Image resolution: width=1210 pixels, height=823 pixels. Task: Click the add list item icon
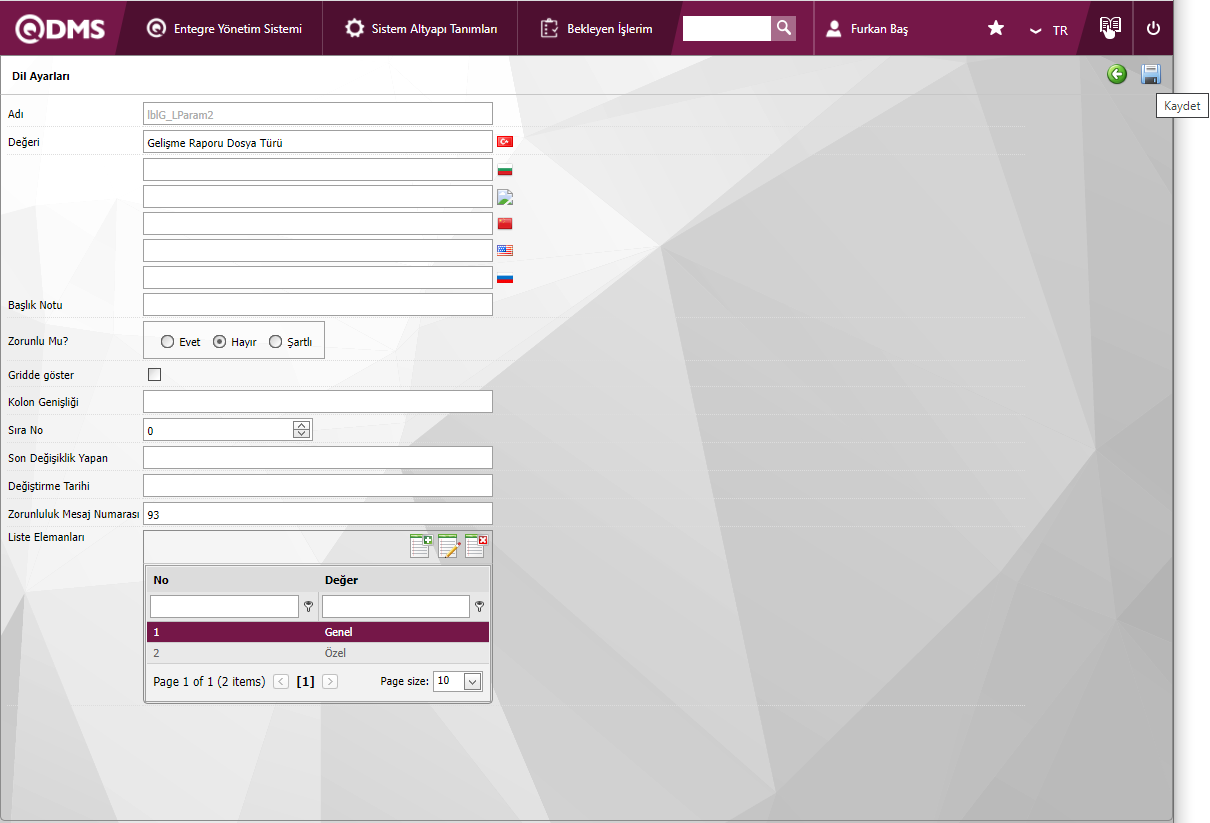click(421, 546)
